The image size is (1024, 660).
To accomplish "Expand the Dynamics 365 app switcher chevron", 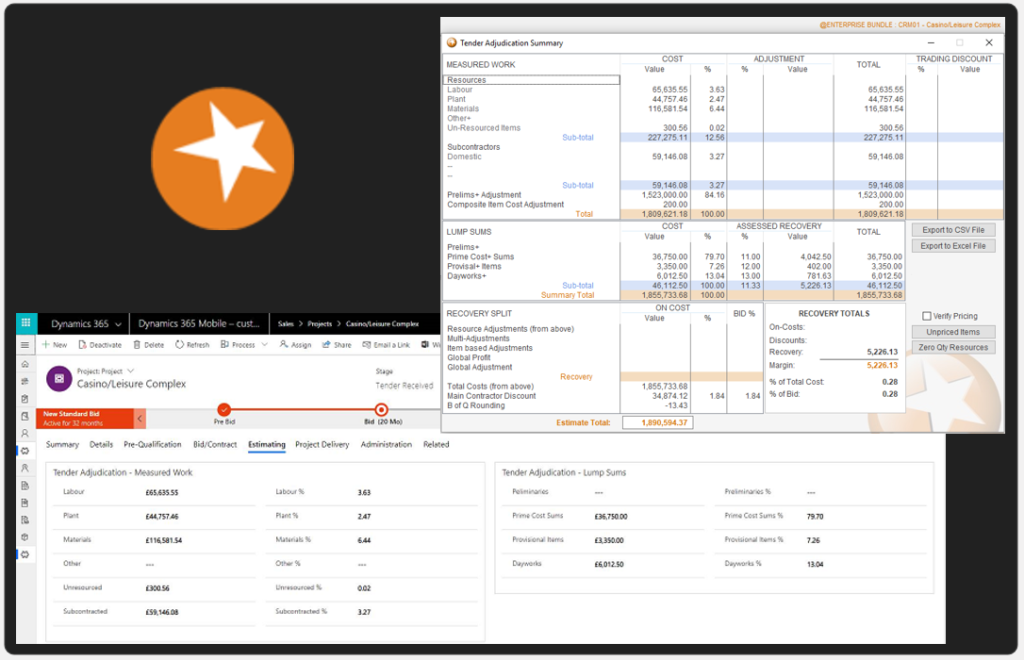I will pos(118,324).
